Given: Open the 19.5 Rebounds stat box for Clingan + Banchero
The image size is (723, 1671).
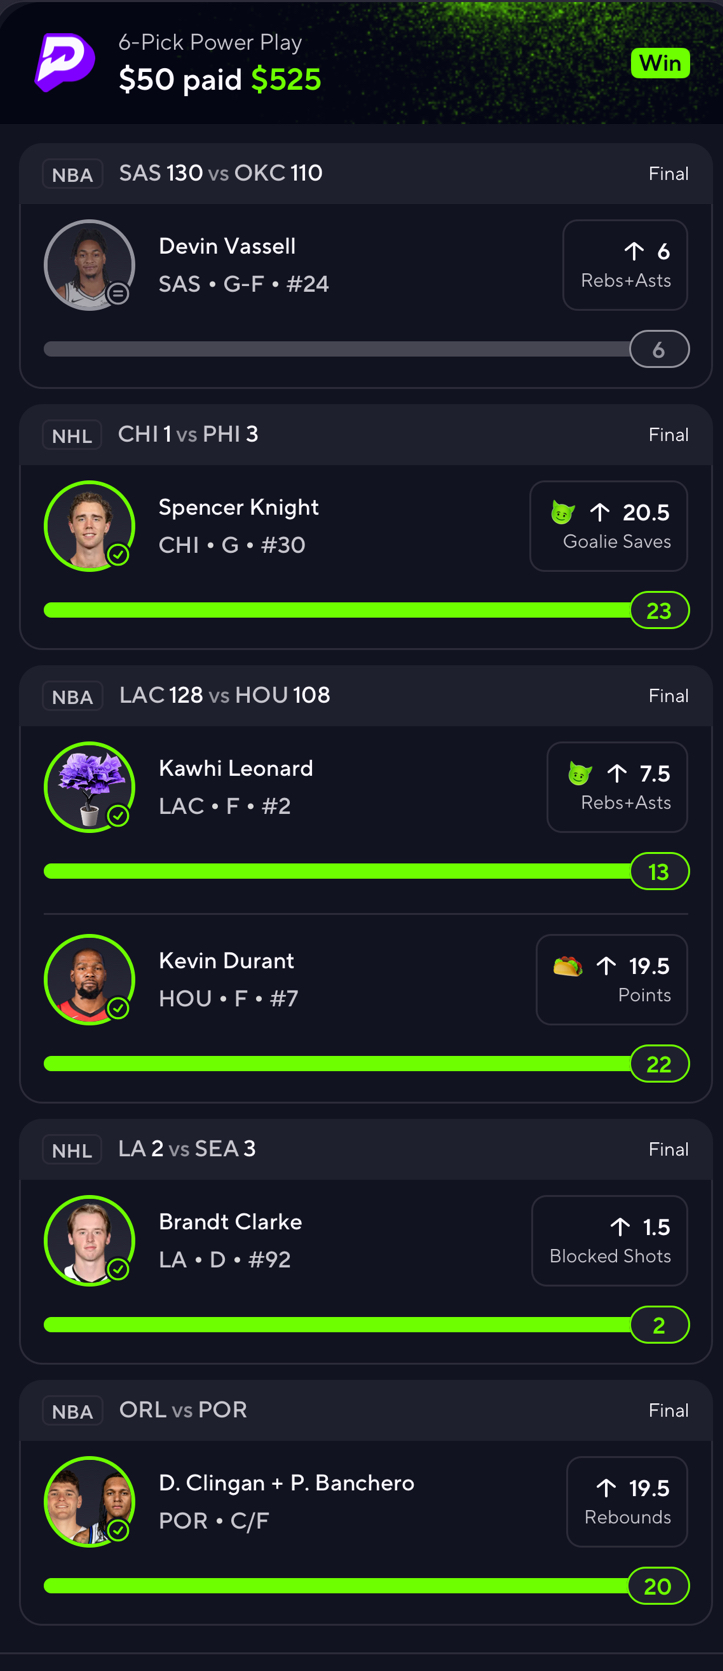Looking at the screenshot, I should click(x=627, y=1502).
